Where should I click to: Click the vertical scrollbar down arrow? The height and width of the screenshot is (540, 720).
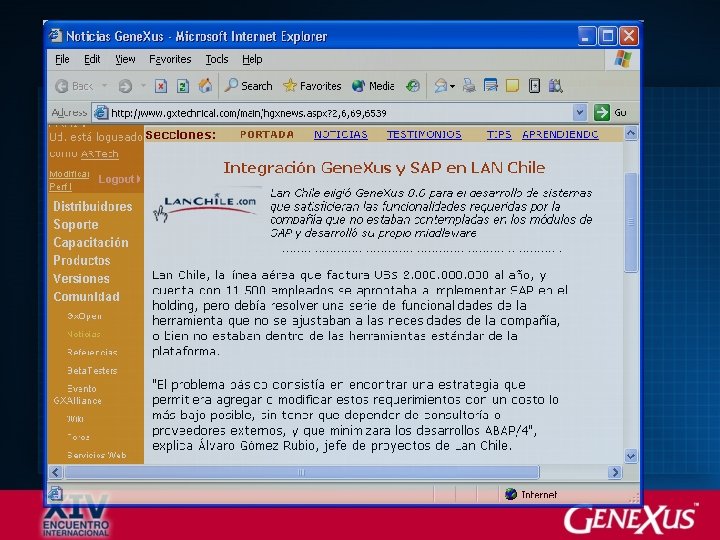click(631, 456)
